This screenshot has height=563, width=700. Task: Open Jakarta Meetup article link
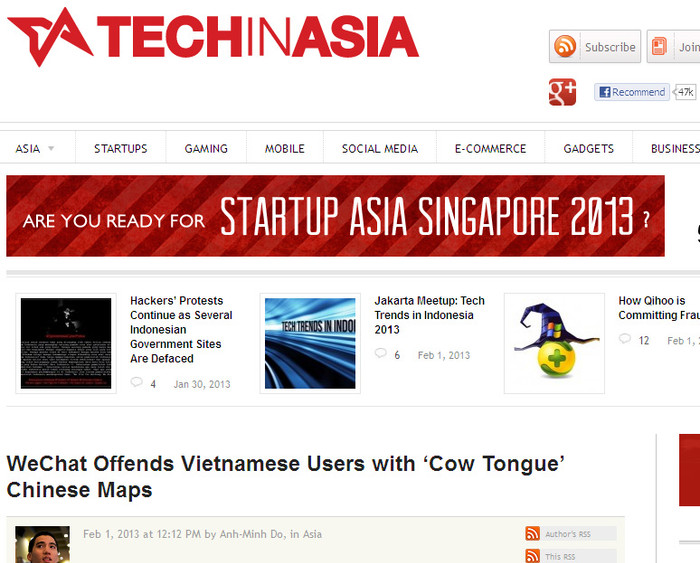click(x=429, y=315)
